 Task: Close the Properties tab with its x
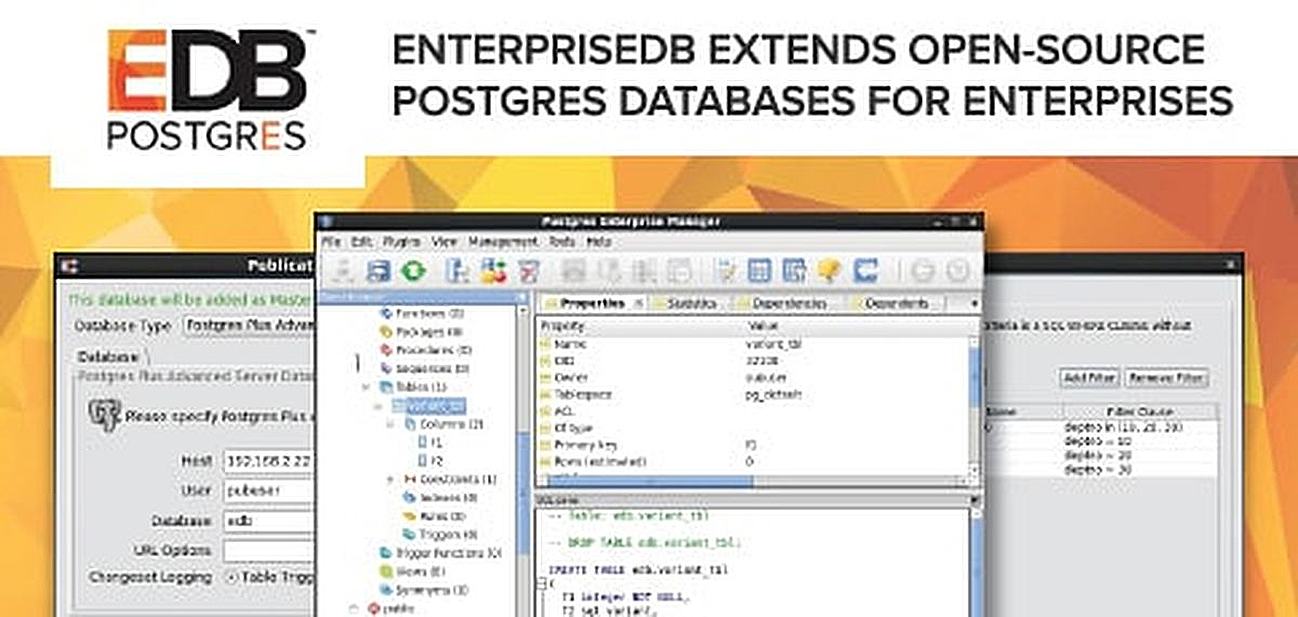(638, 303)
